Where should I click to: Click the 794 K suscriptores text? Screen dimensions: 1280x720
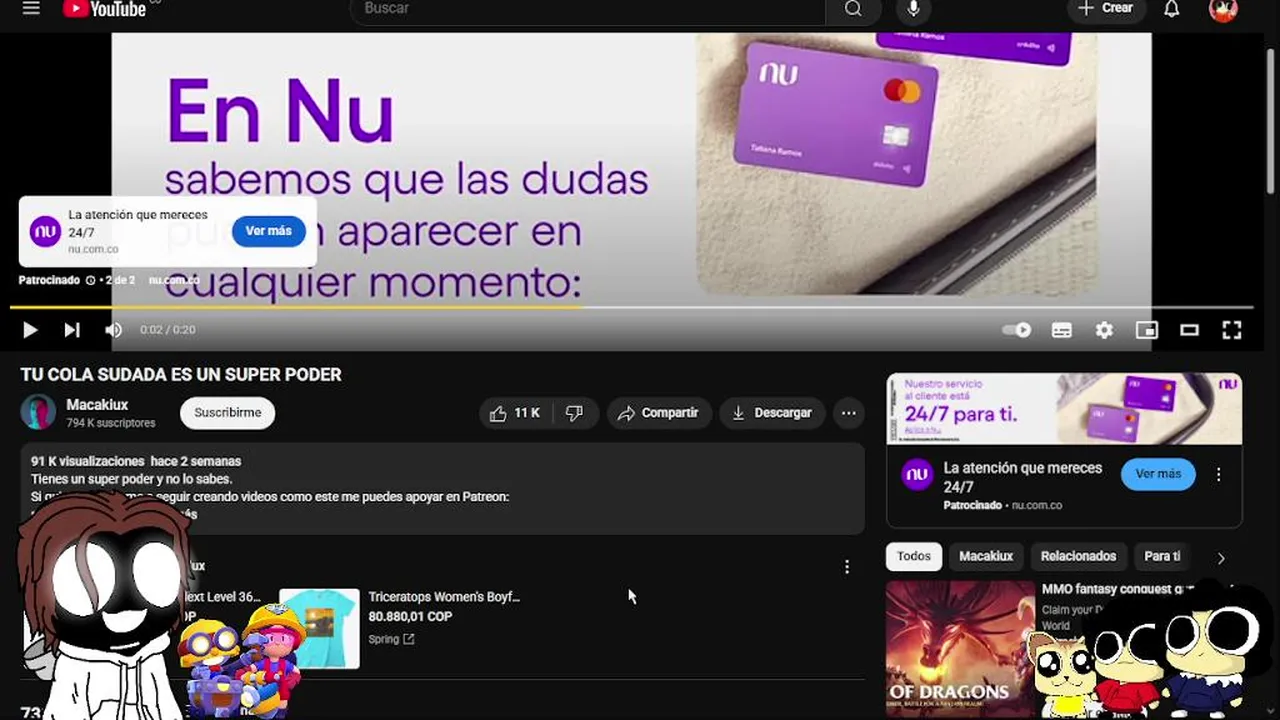click(x=111, y=423)
